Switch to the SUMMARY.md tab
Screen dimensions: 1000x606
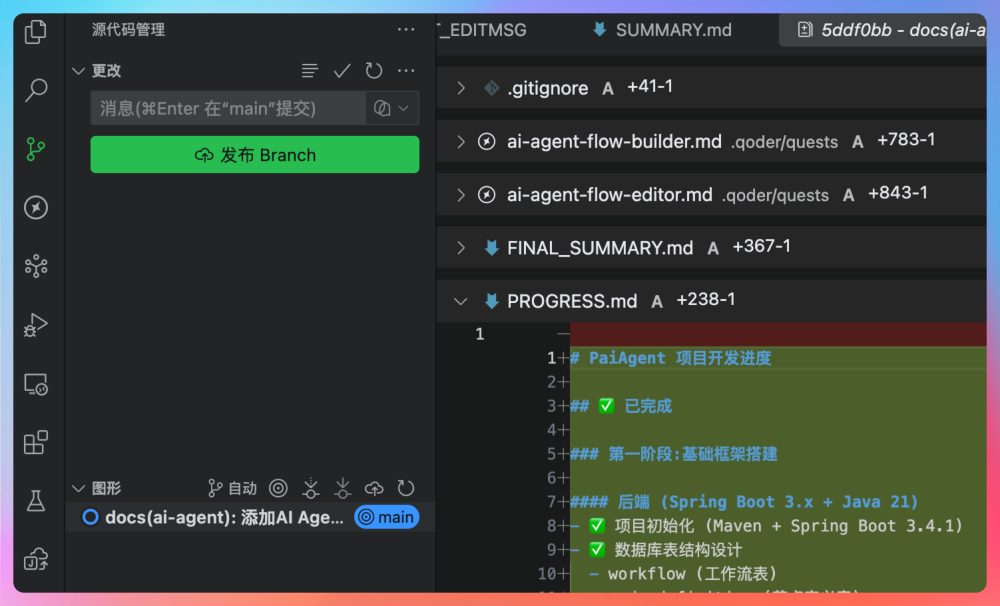tap(672, 30)
